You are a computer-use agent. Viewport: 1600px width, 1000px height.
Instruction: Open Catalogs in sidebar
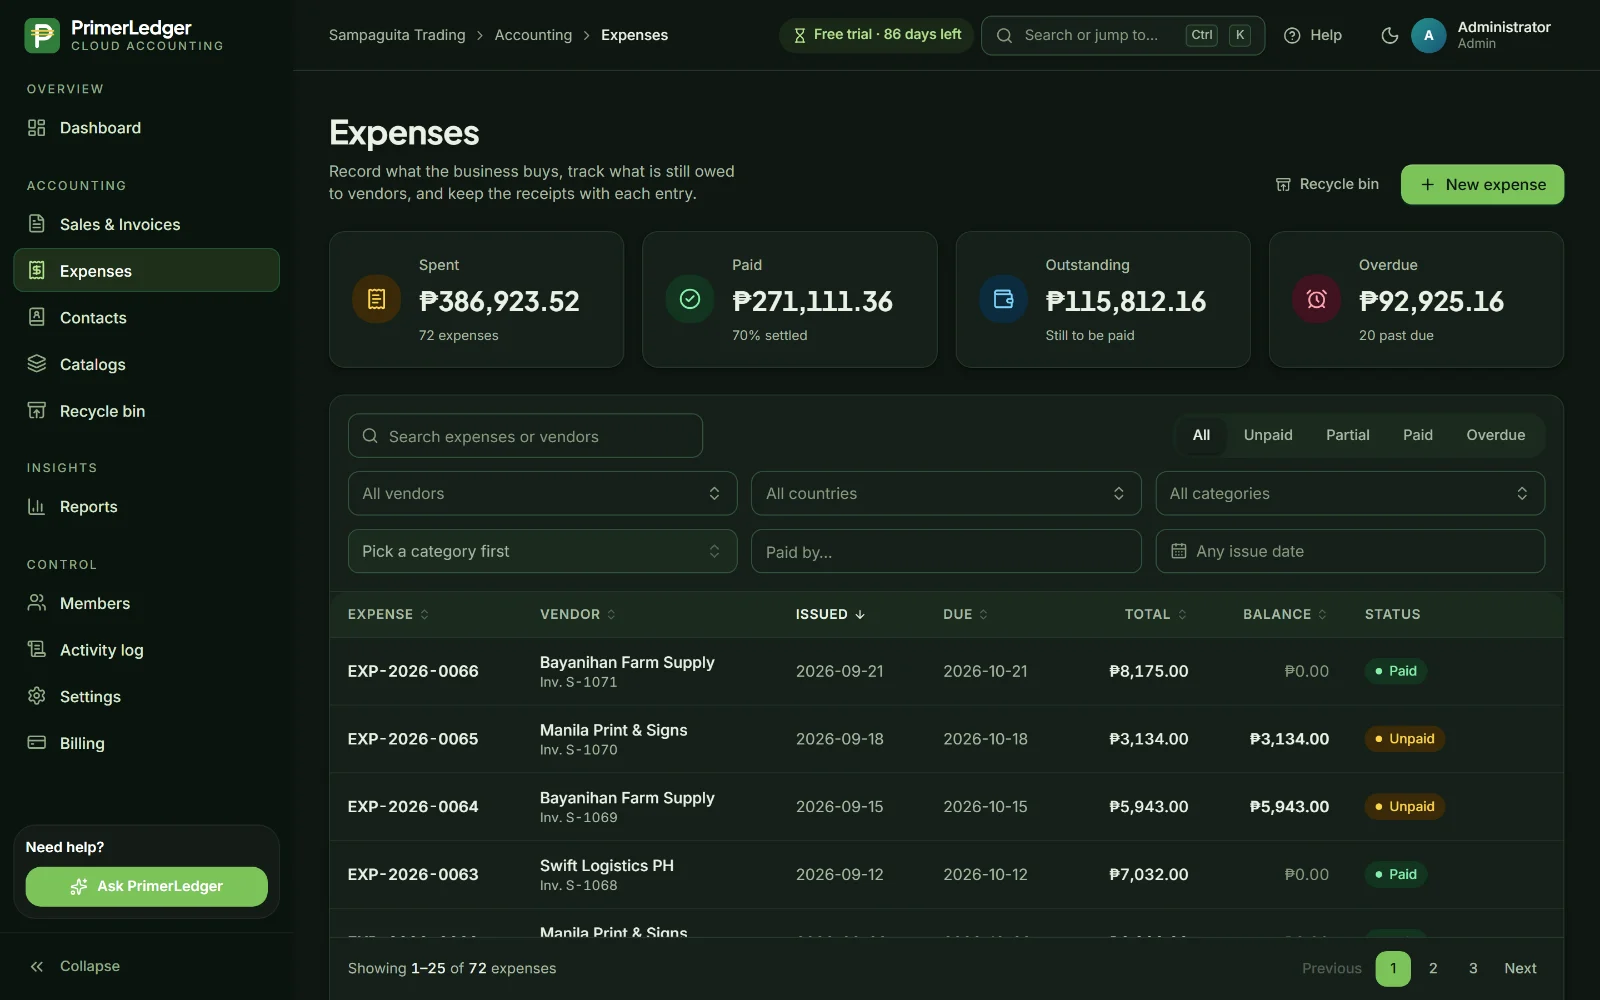(146, 365)
